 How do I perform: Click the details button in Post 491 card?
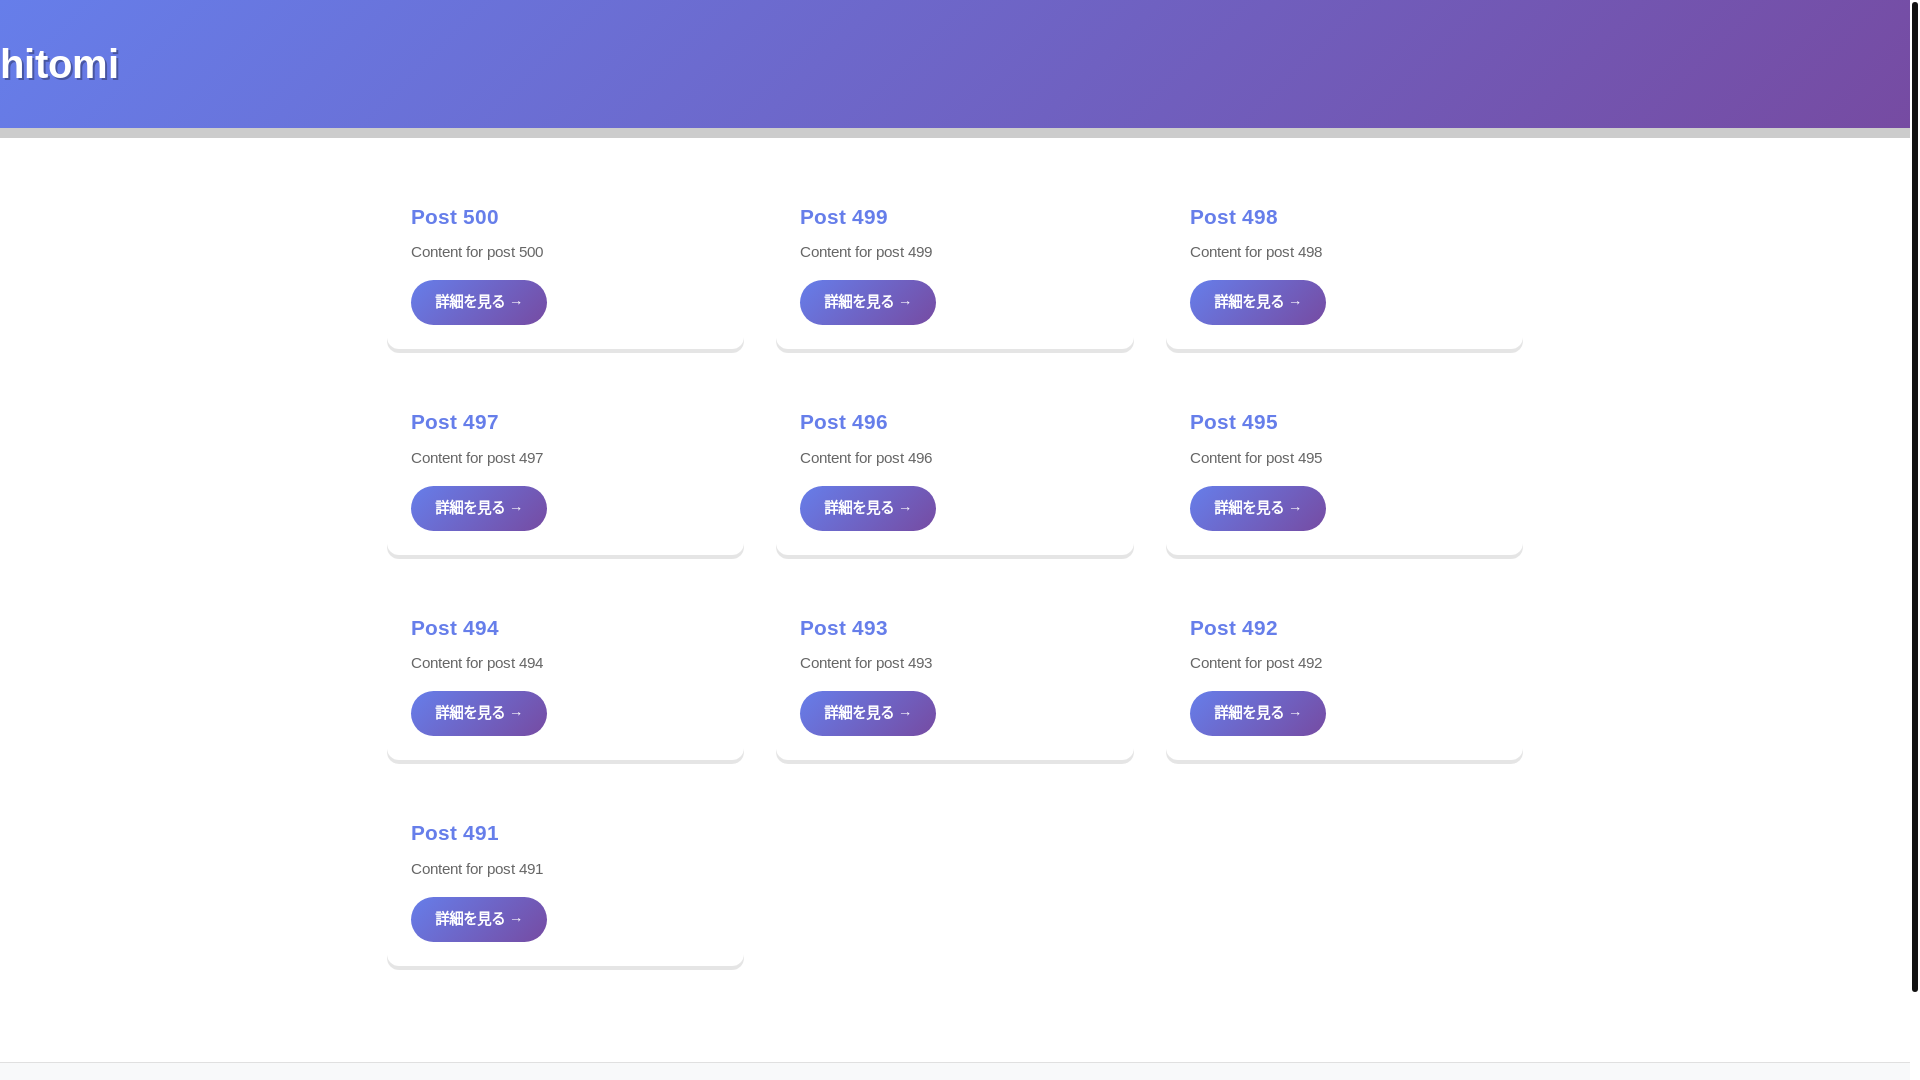tap(478, 919)
